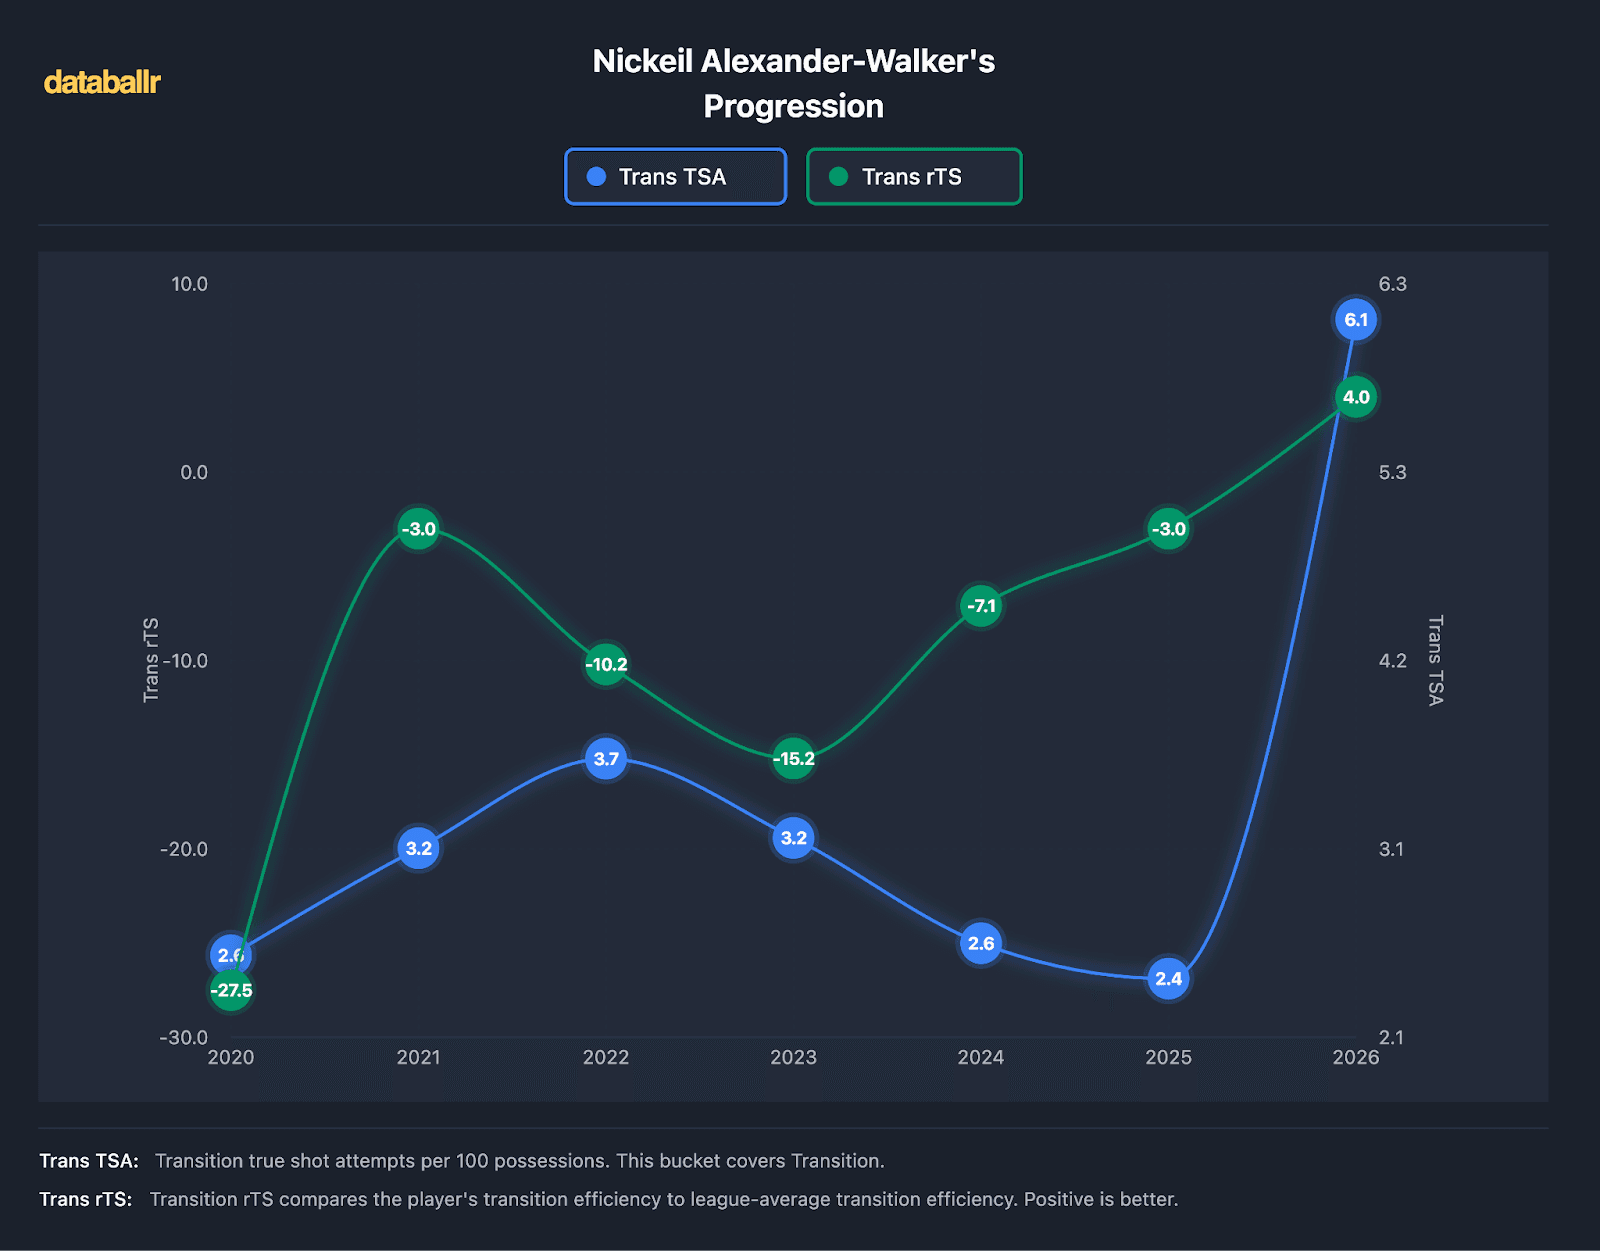Select the -27.5 rTS point for 2020

point(231,991)
